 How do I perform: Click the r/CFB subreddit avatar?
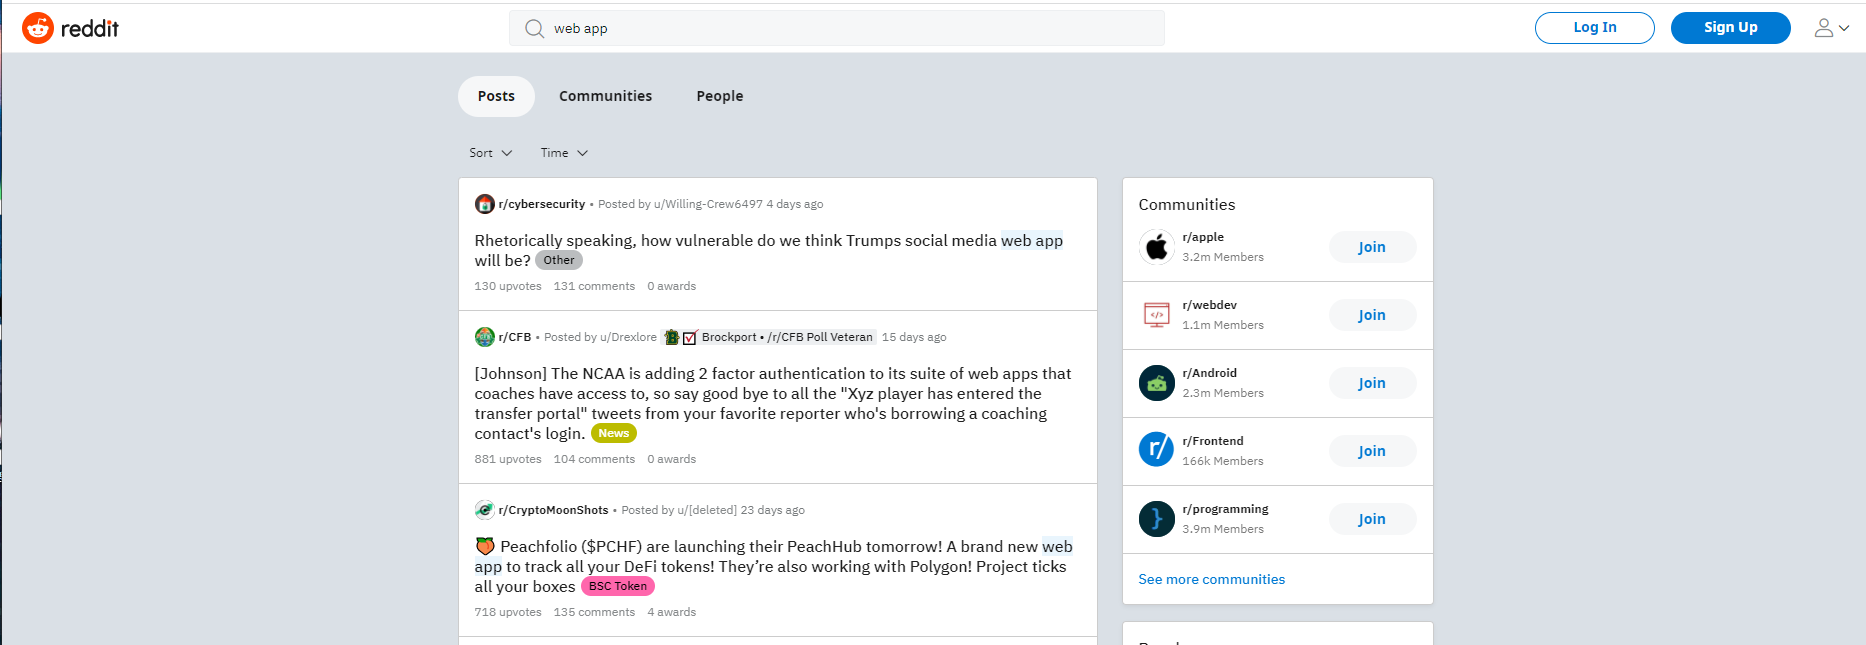[x=484, y=337]
